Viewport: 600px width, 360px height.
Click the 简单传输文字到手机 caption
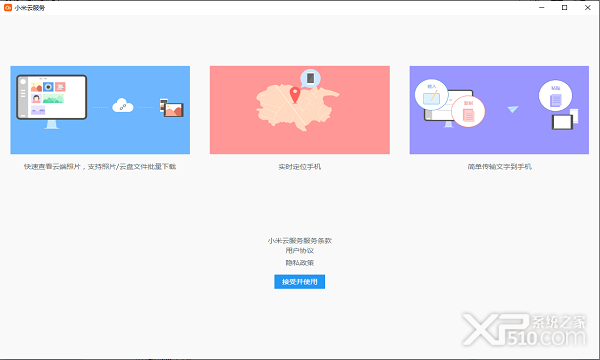coord(499,166)
